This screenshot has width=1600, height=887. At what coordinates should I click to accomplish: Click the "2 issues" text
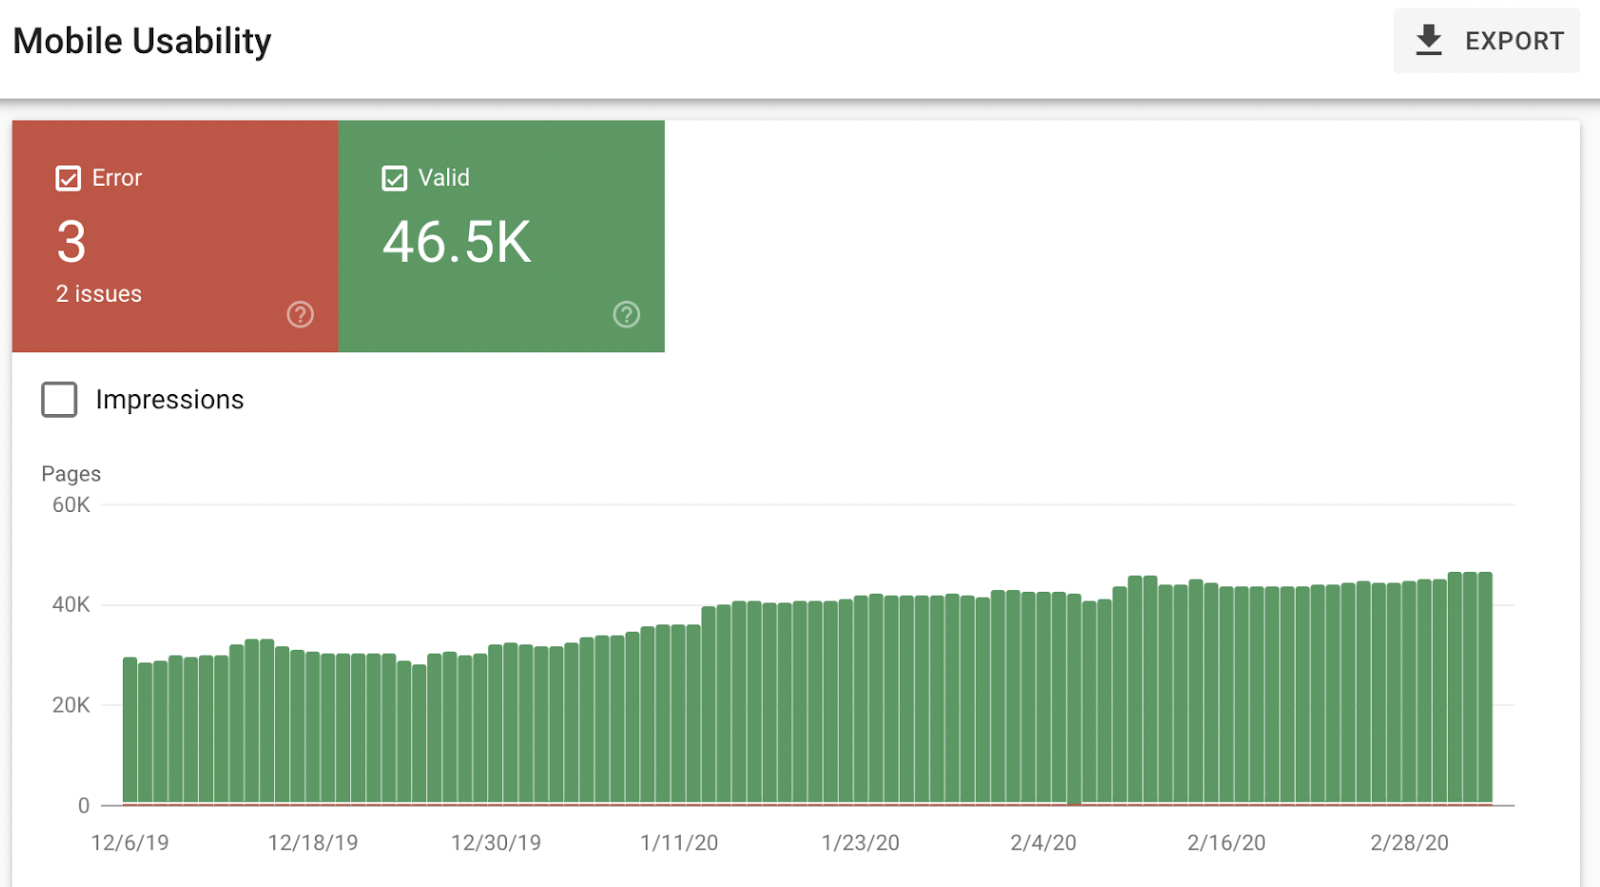point(99,294)
